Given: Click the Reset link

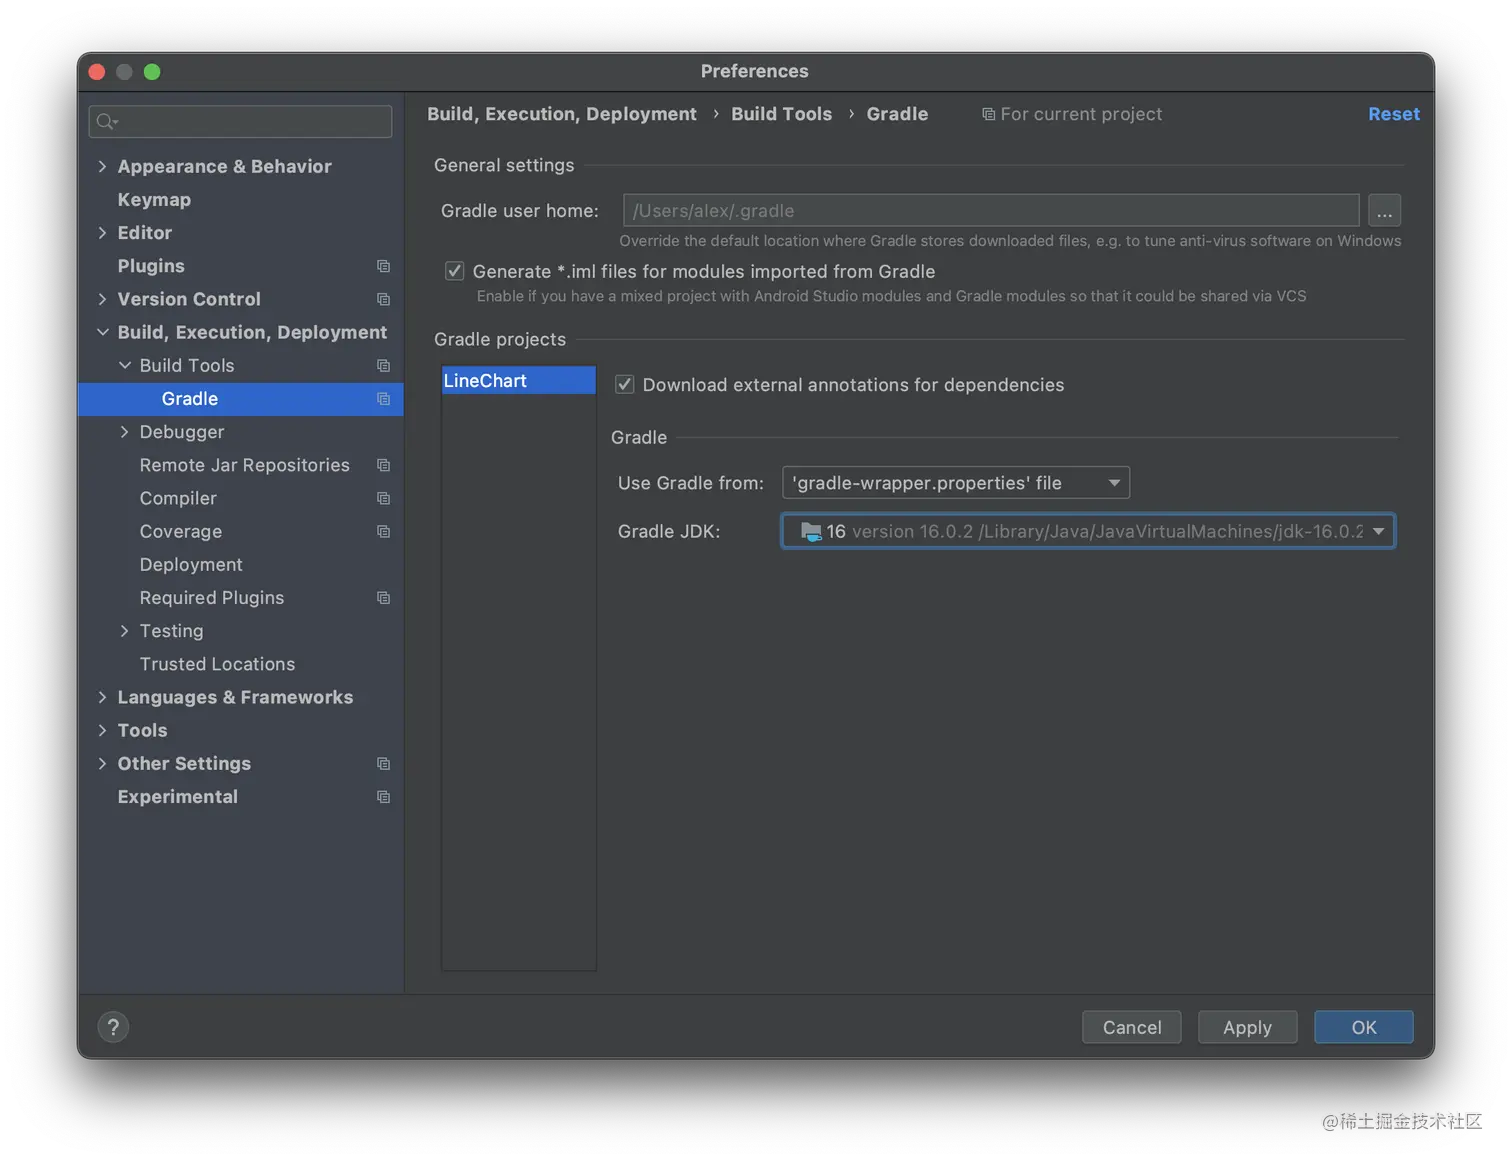Looking at the screenshot, I should (1393, 114).
